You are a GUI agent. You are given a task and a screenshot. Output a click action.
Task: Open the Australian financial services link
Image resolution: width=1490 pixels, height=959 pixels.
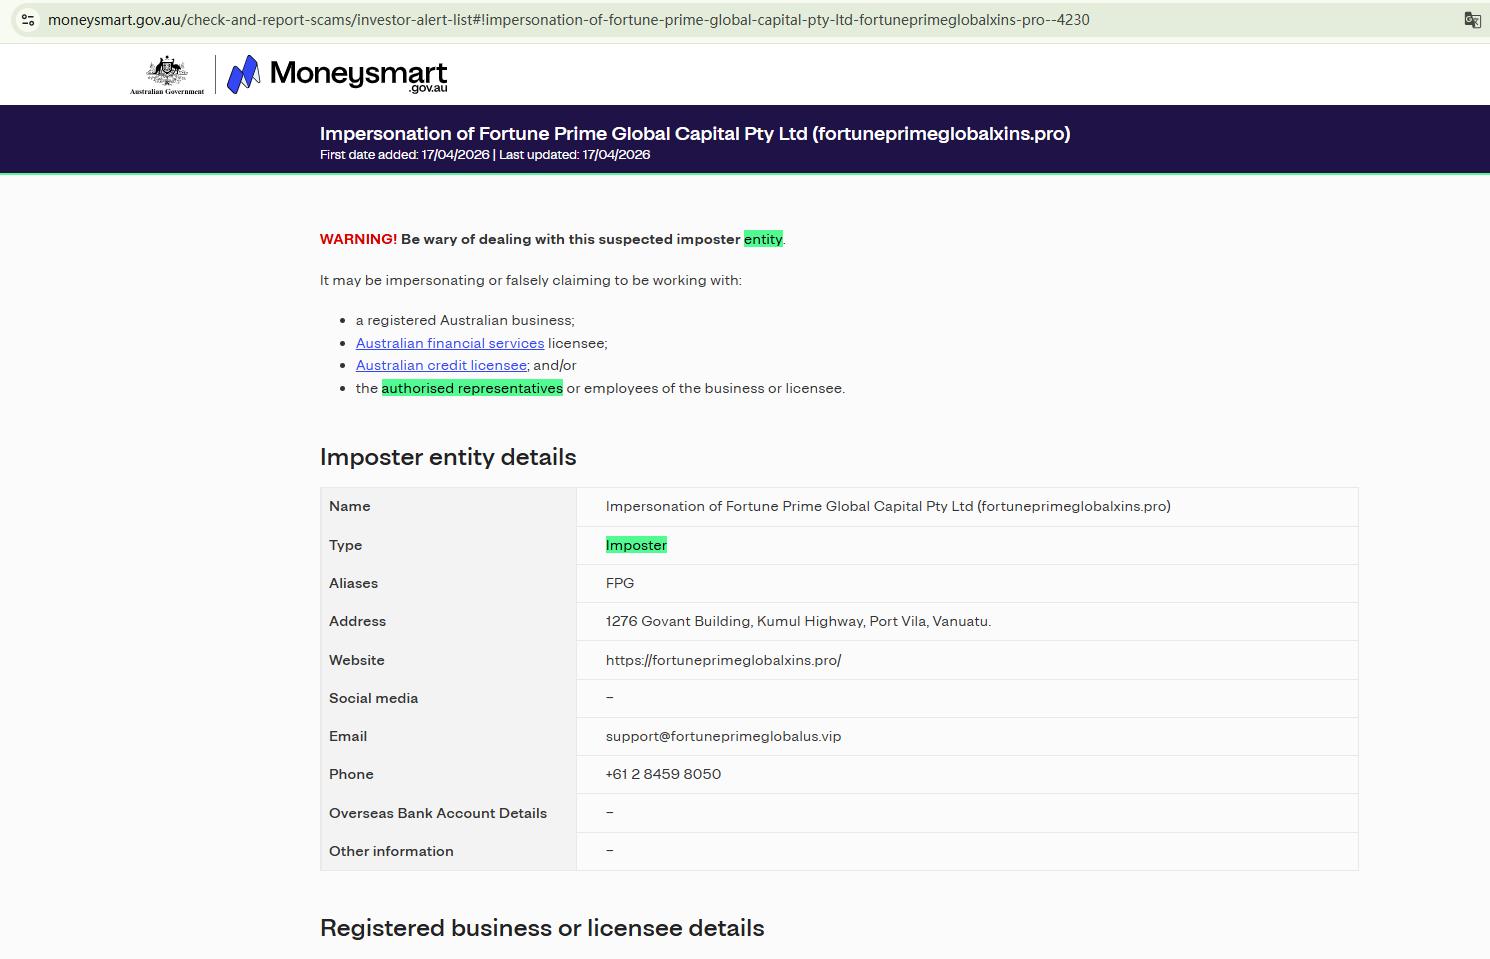pyautogui.click(x=450, y=343)
